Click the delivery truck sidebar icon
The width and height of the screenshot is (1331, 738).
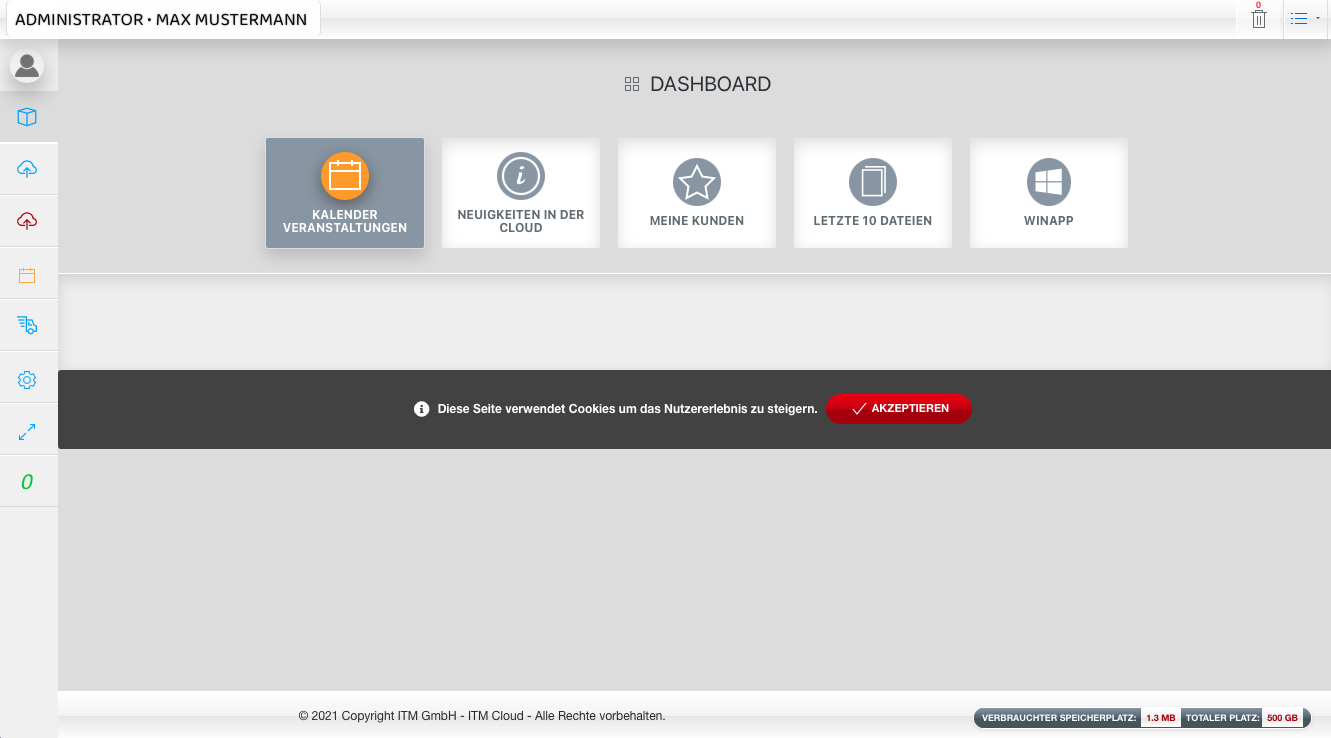pos(27,324)
